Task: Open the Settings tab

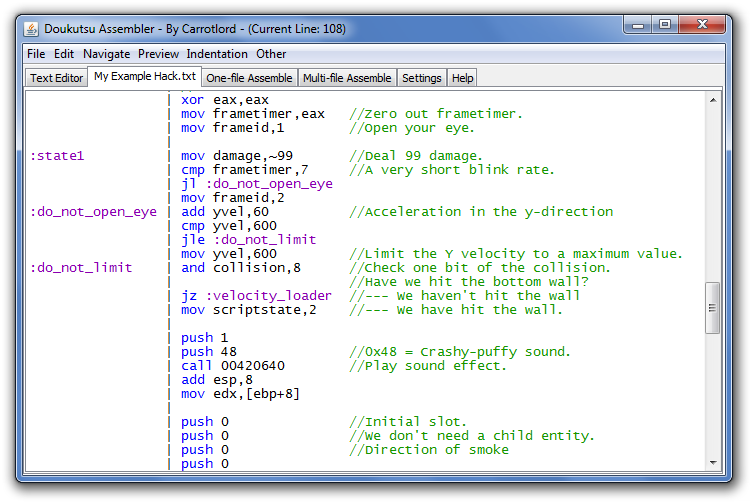Action: (421, 78)
